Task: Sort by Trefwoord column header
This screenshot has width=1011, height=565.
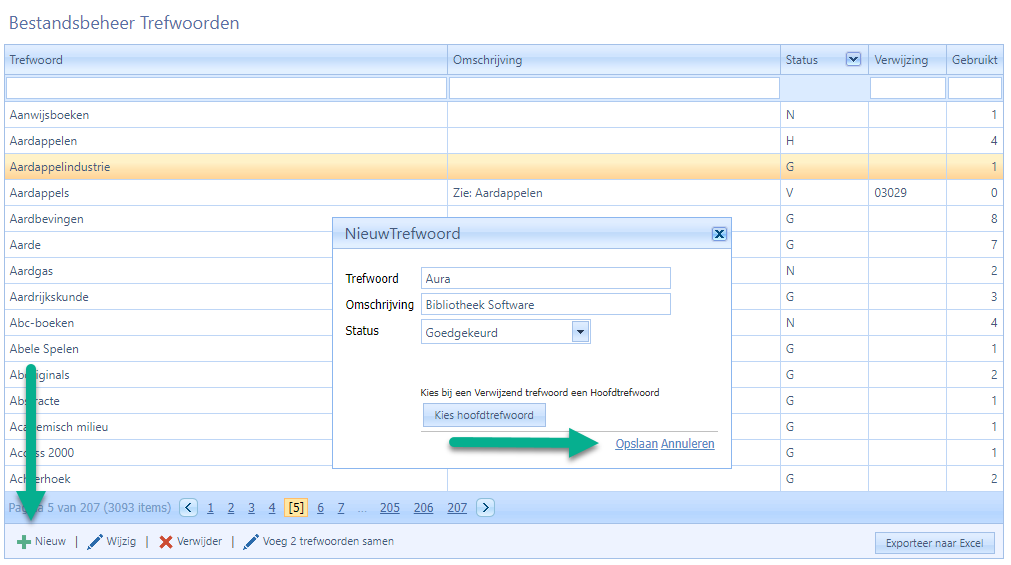Action: tap(36, 60)
